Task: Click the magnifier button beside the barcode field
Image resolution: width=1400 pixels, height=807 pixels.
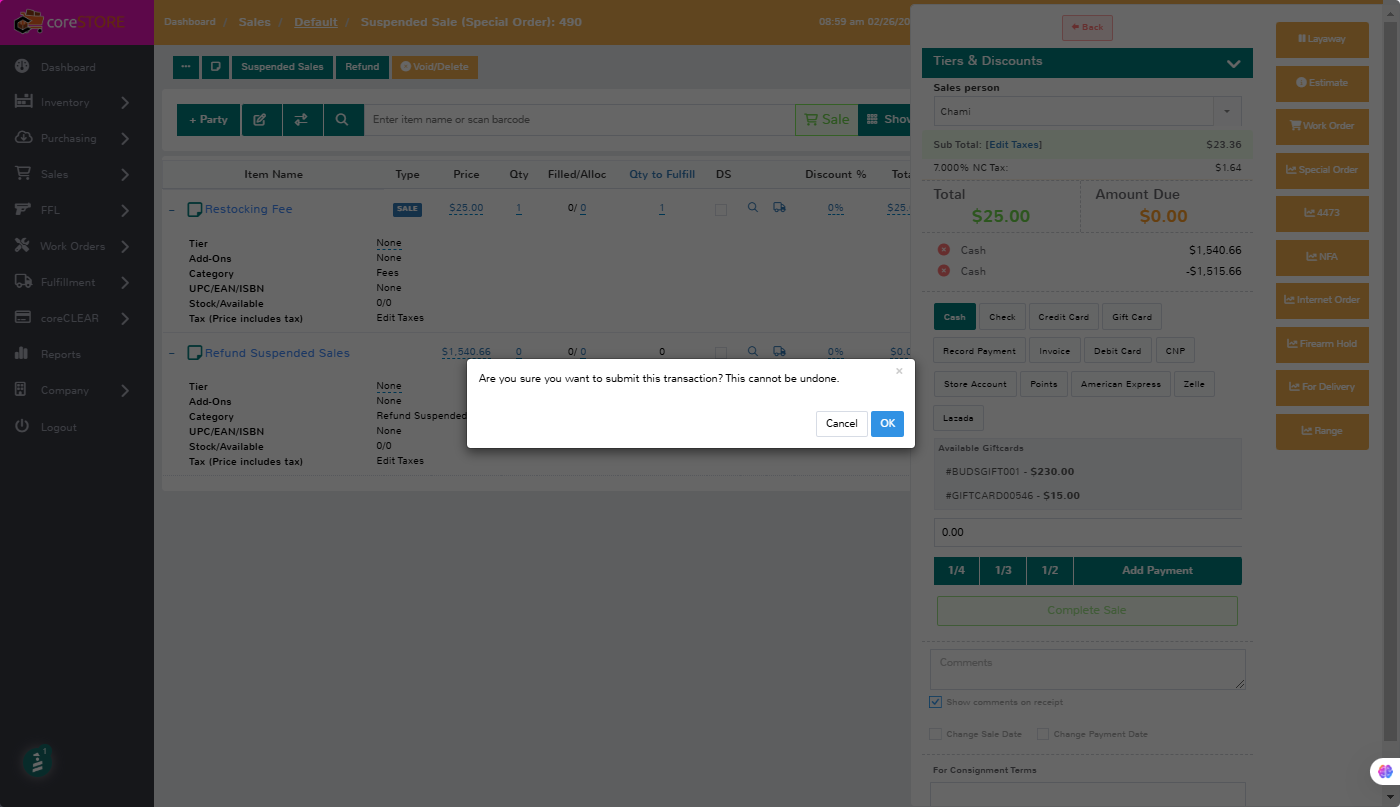Action: click(342, 120)
